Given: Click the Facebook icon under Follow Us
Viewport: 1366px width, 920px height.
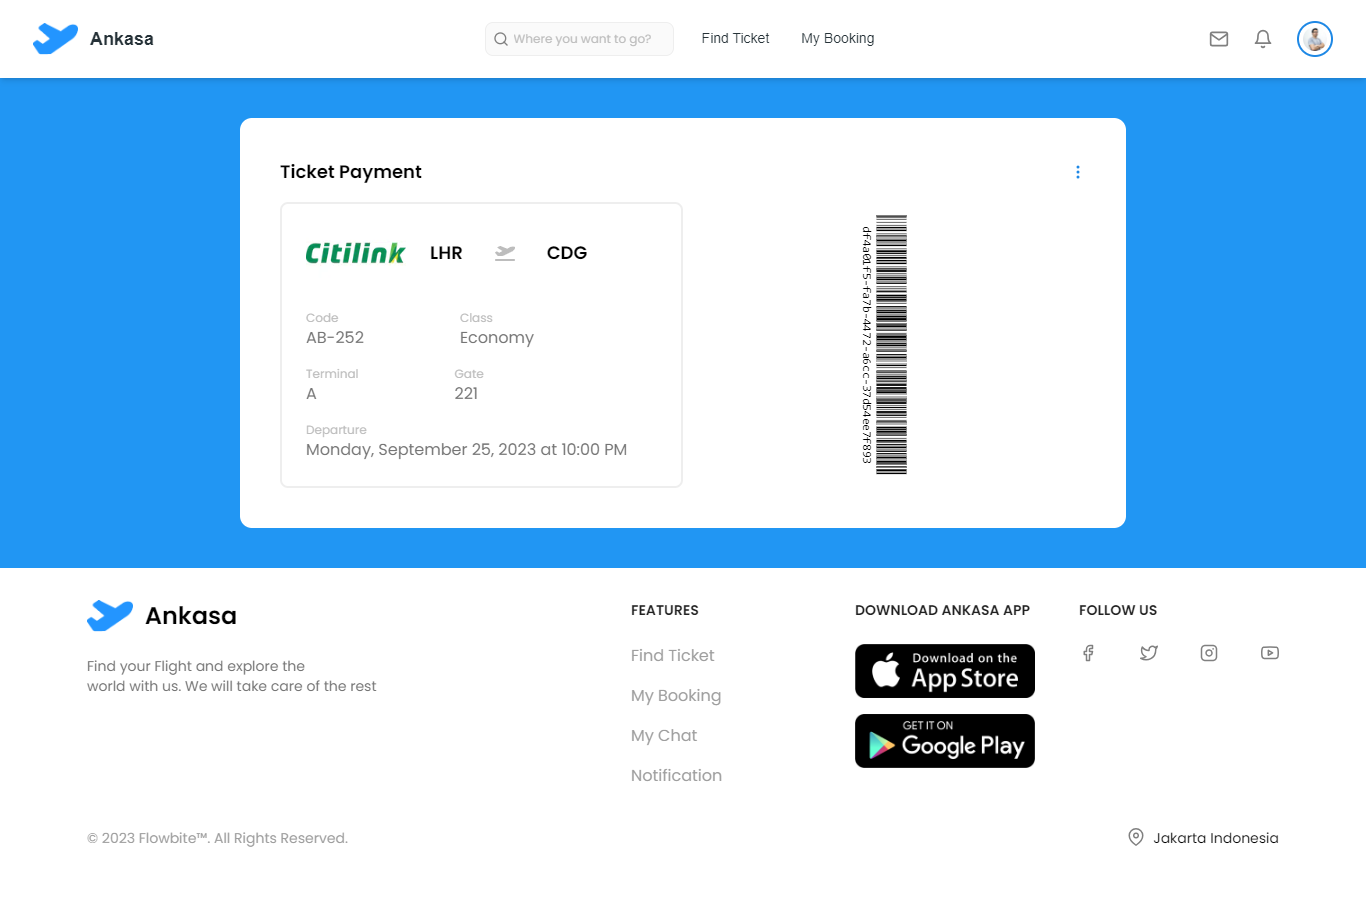Looking at the screenshot, I should 1088,652.
